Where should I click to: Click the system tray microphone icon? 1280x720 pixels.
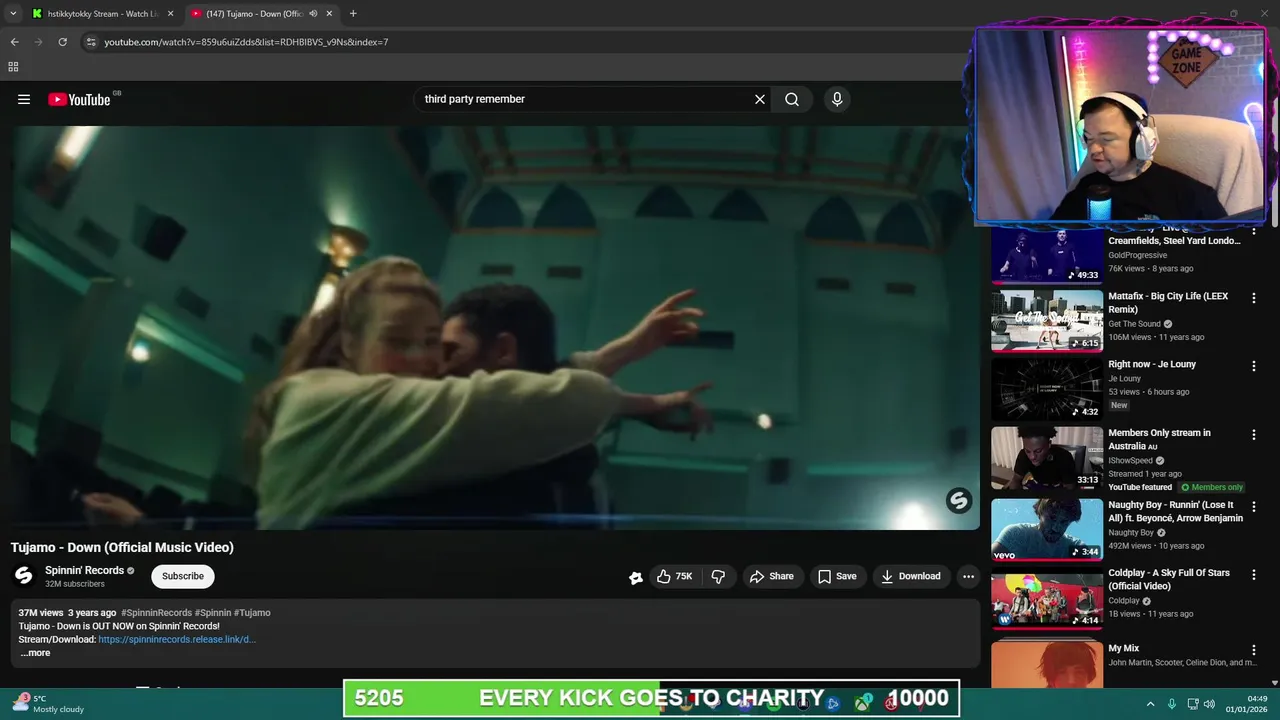pos(1172,704)
